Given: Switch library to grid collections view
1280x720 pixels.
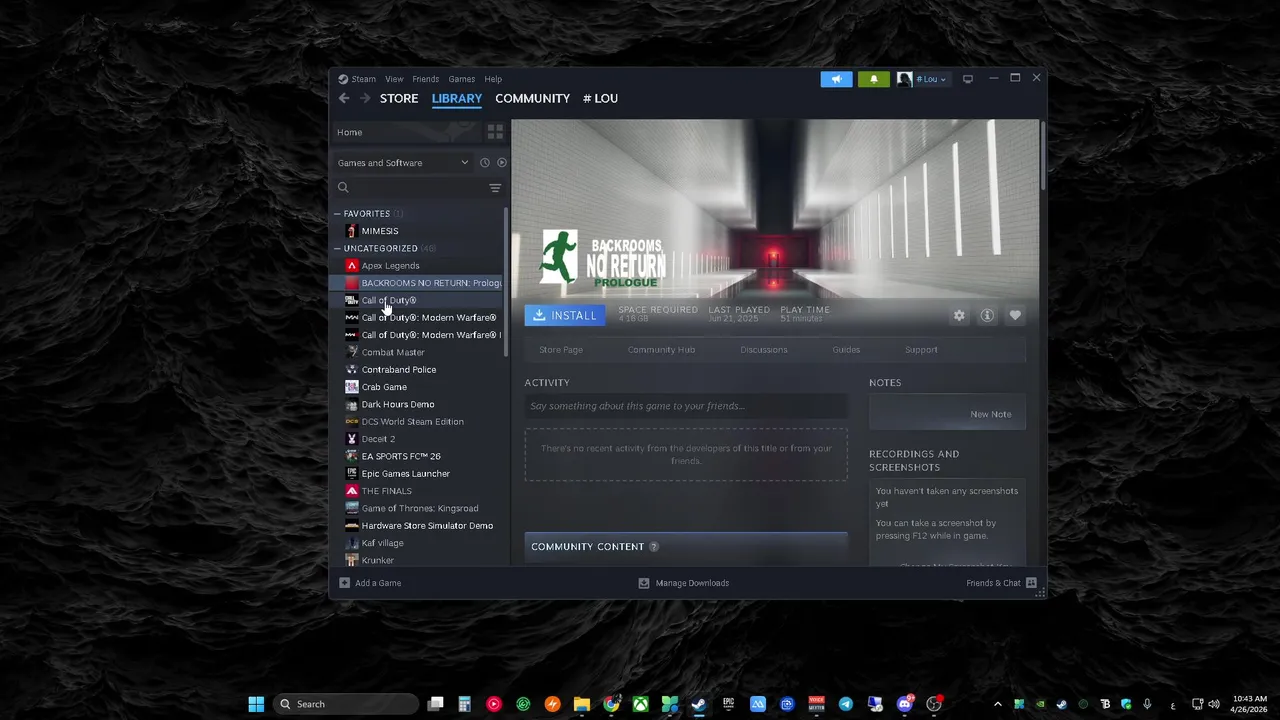Looking at the screenshot, I should (495, 132).
